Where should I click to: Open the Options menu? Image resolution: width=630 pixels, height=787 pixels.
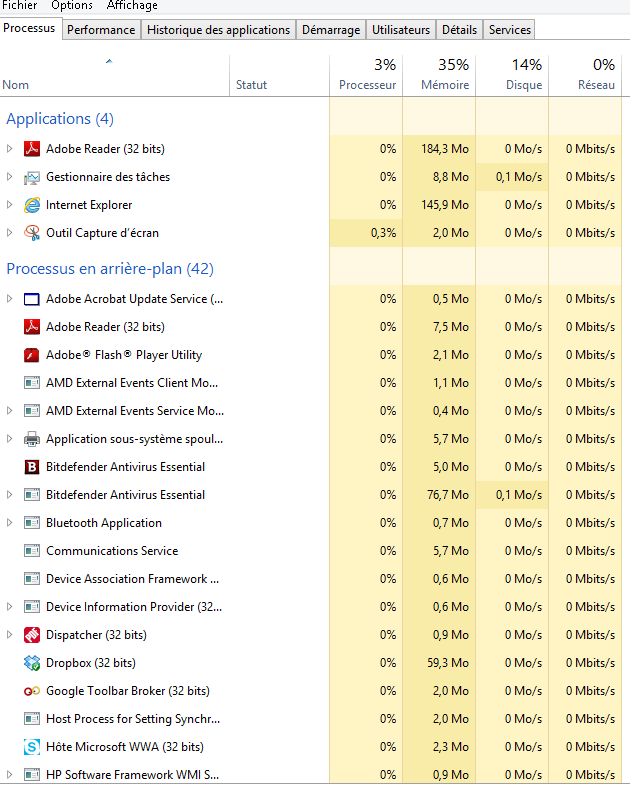click(x=72, y=6)
